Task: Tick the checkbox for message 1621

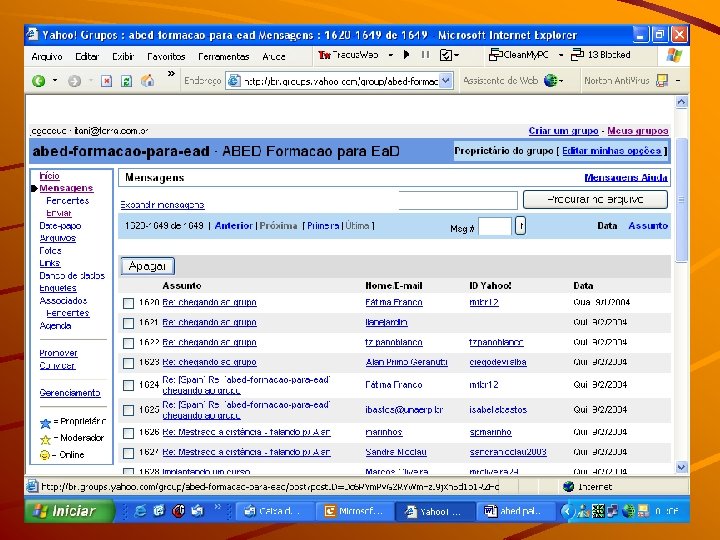Action: coord(129,323)
